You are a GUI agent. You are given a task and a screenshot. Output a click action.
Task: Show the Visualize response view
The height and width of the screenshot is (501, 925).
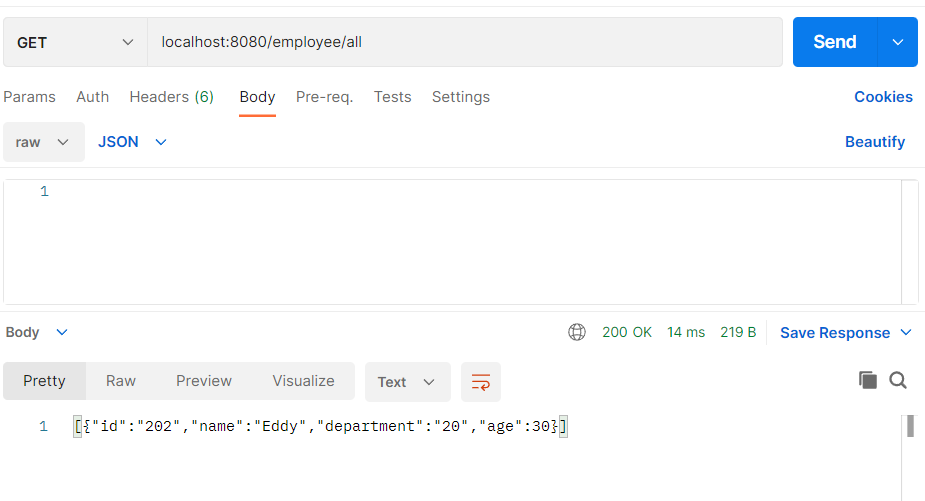(303, 381)
